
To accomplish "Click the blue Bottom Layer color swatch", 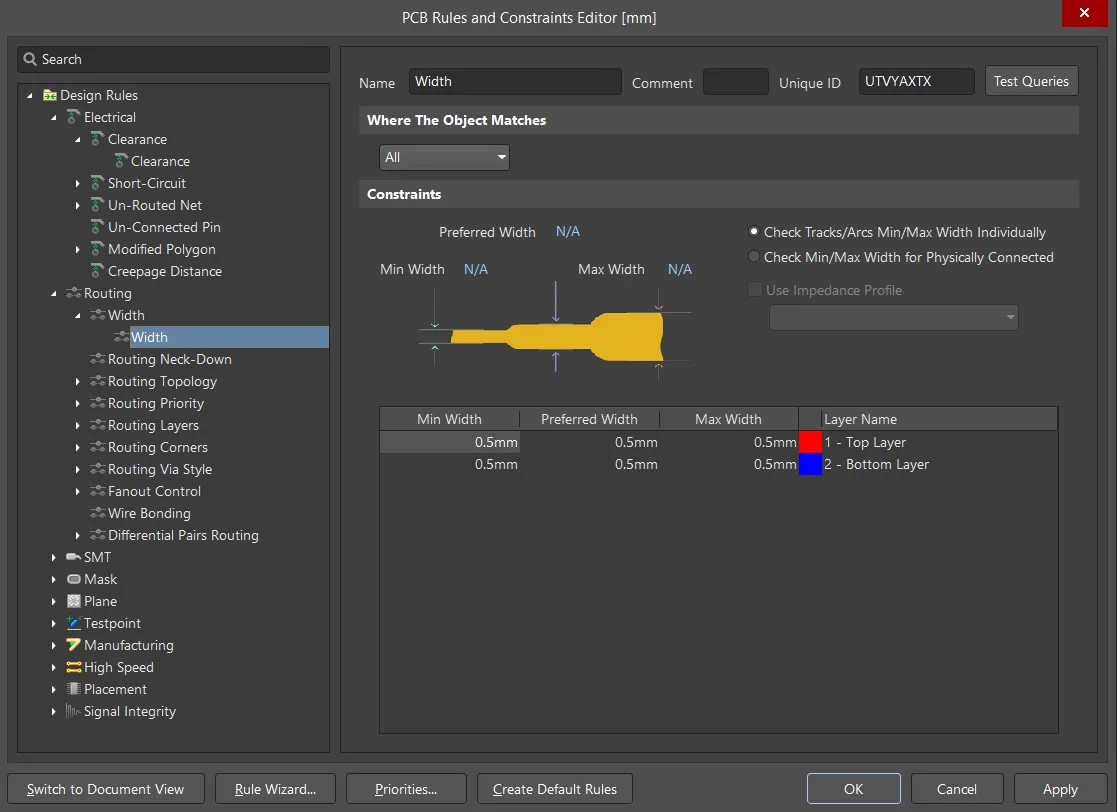I will (x=810, y=464).
